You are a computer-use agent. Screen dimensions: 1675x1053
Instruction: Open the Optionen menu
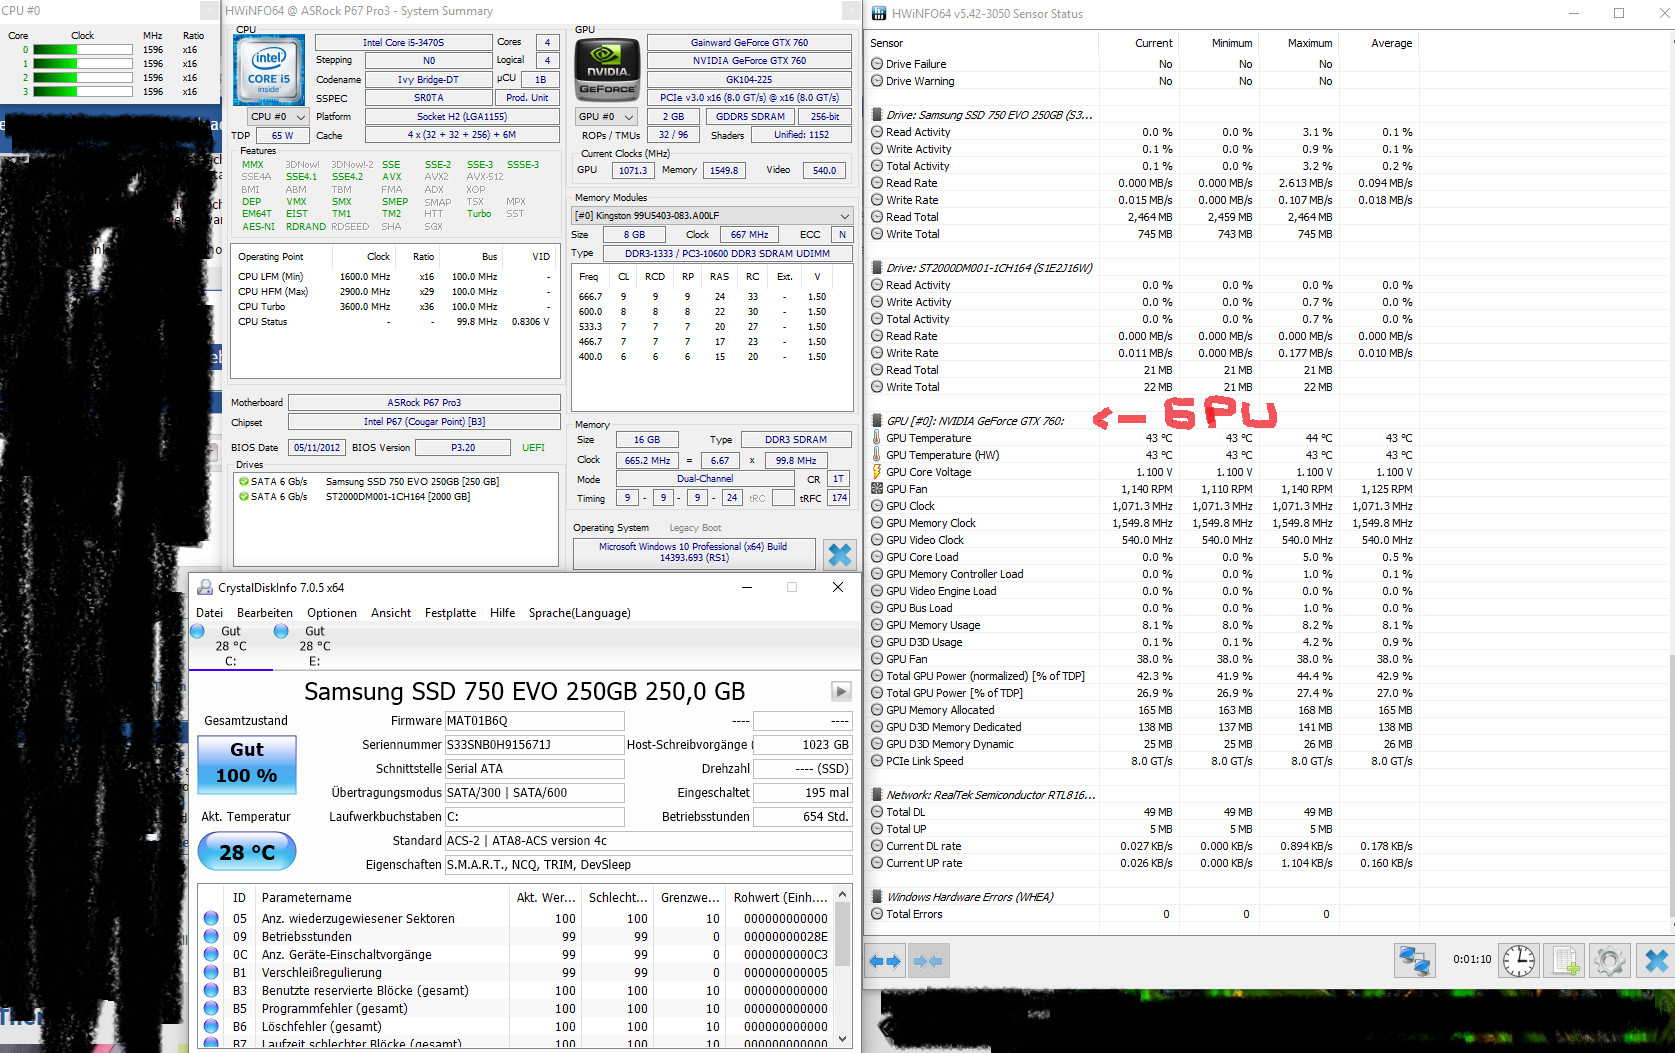(x=332, y=613)
